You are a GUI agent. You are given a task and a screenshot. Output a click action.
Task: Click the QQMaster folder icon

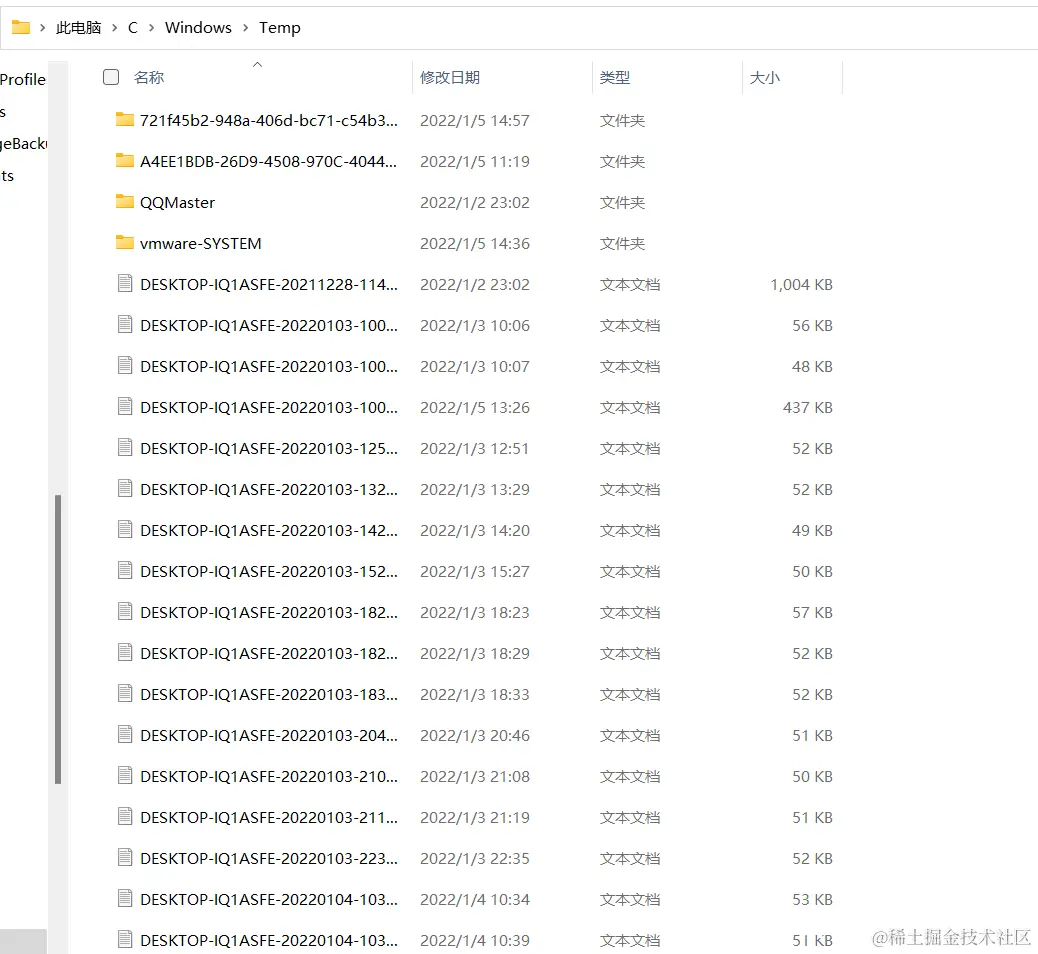(124, 202)
